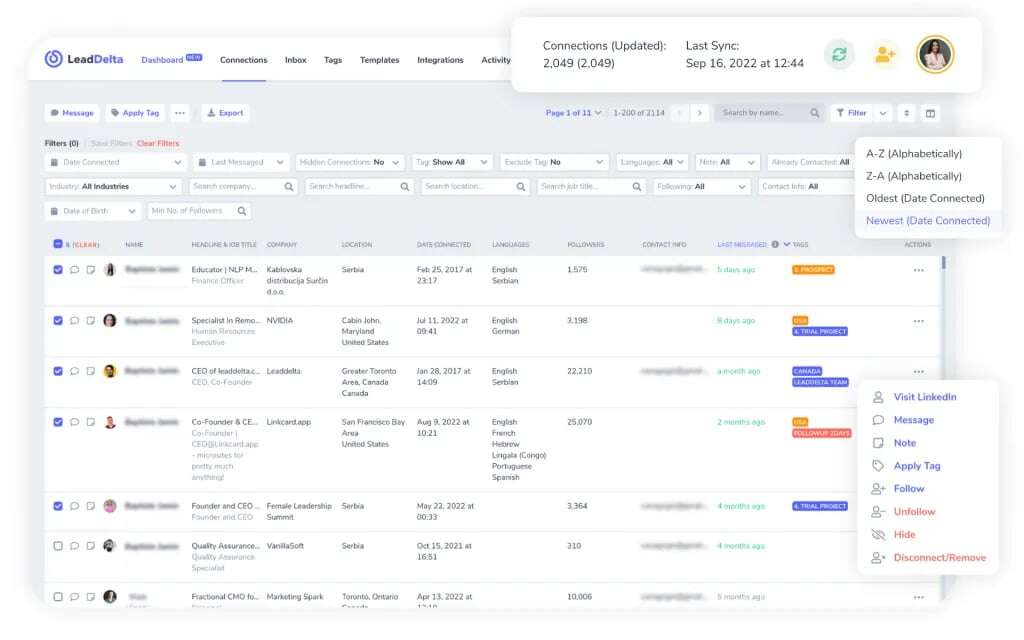
Task: Deselect the select-all checkbox in the header
Action: (x=57, y=244)
